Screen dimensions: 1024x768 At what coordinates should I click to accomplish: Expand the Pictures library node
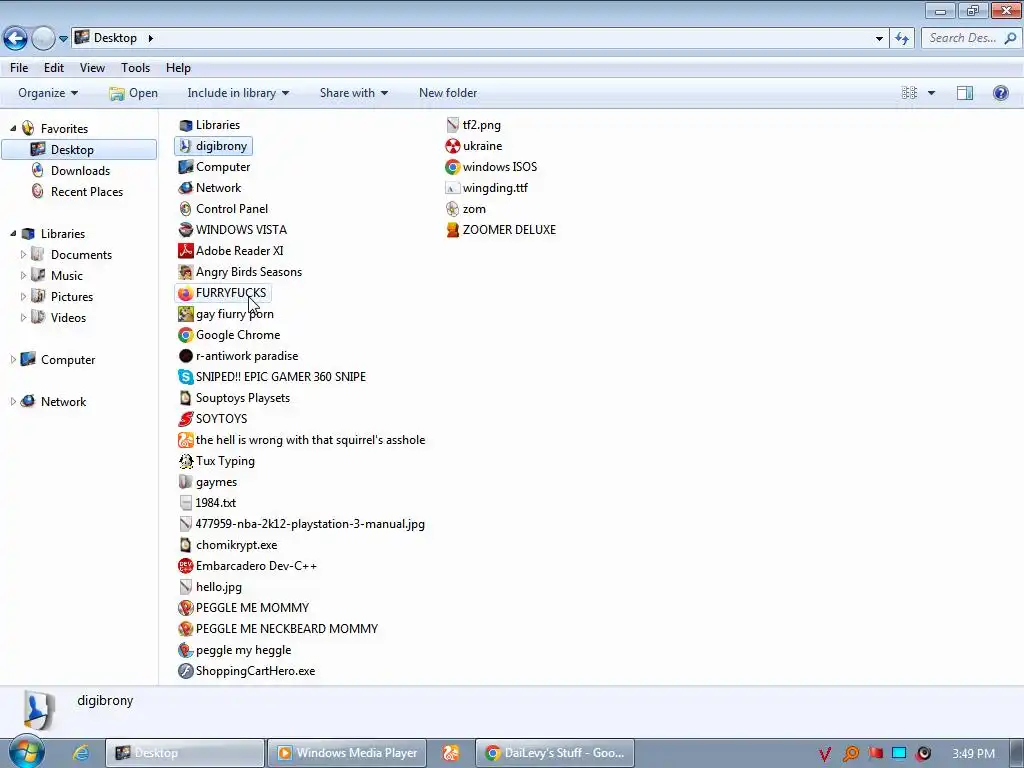coord(24,296)
